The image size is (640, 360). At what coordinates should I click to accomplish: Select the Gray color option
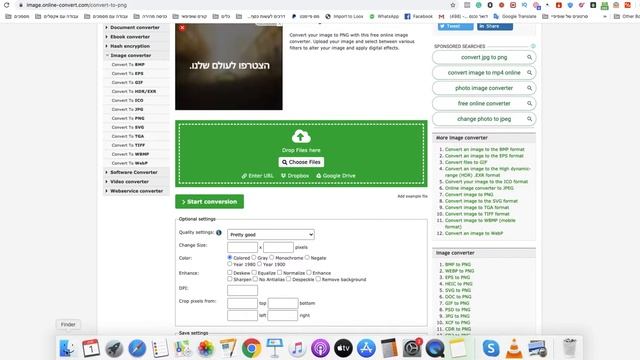(254, 258)
